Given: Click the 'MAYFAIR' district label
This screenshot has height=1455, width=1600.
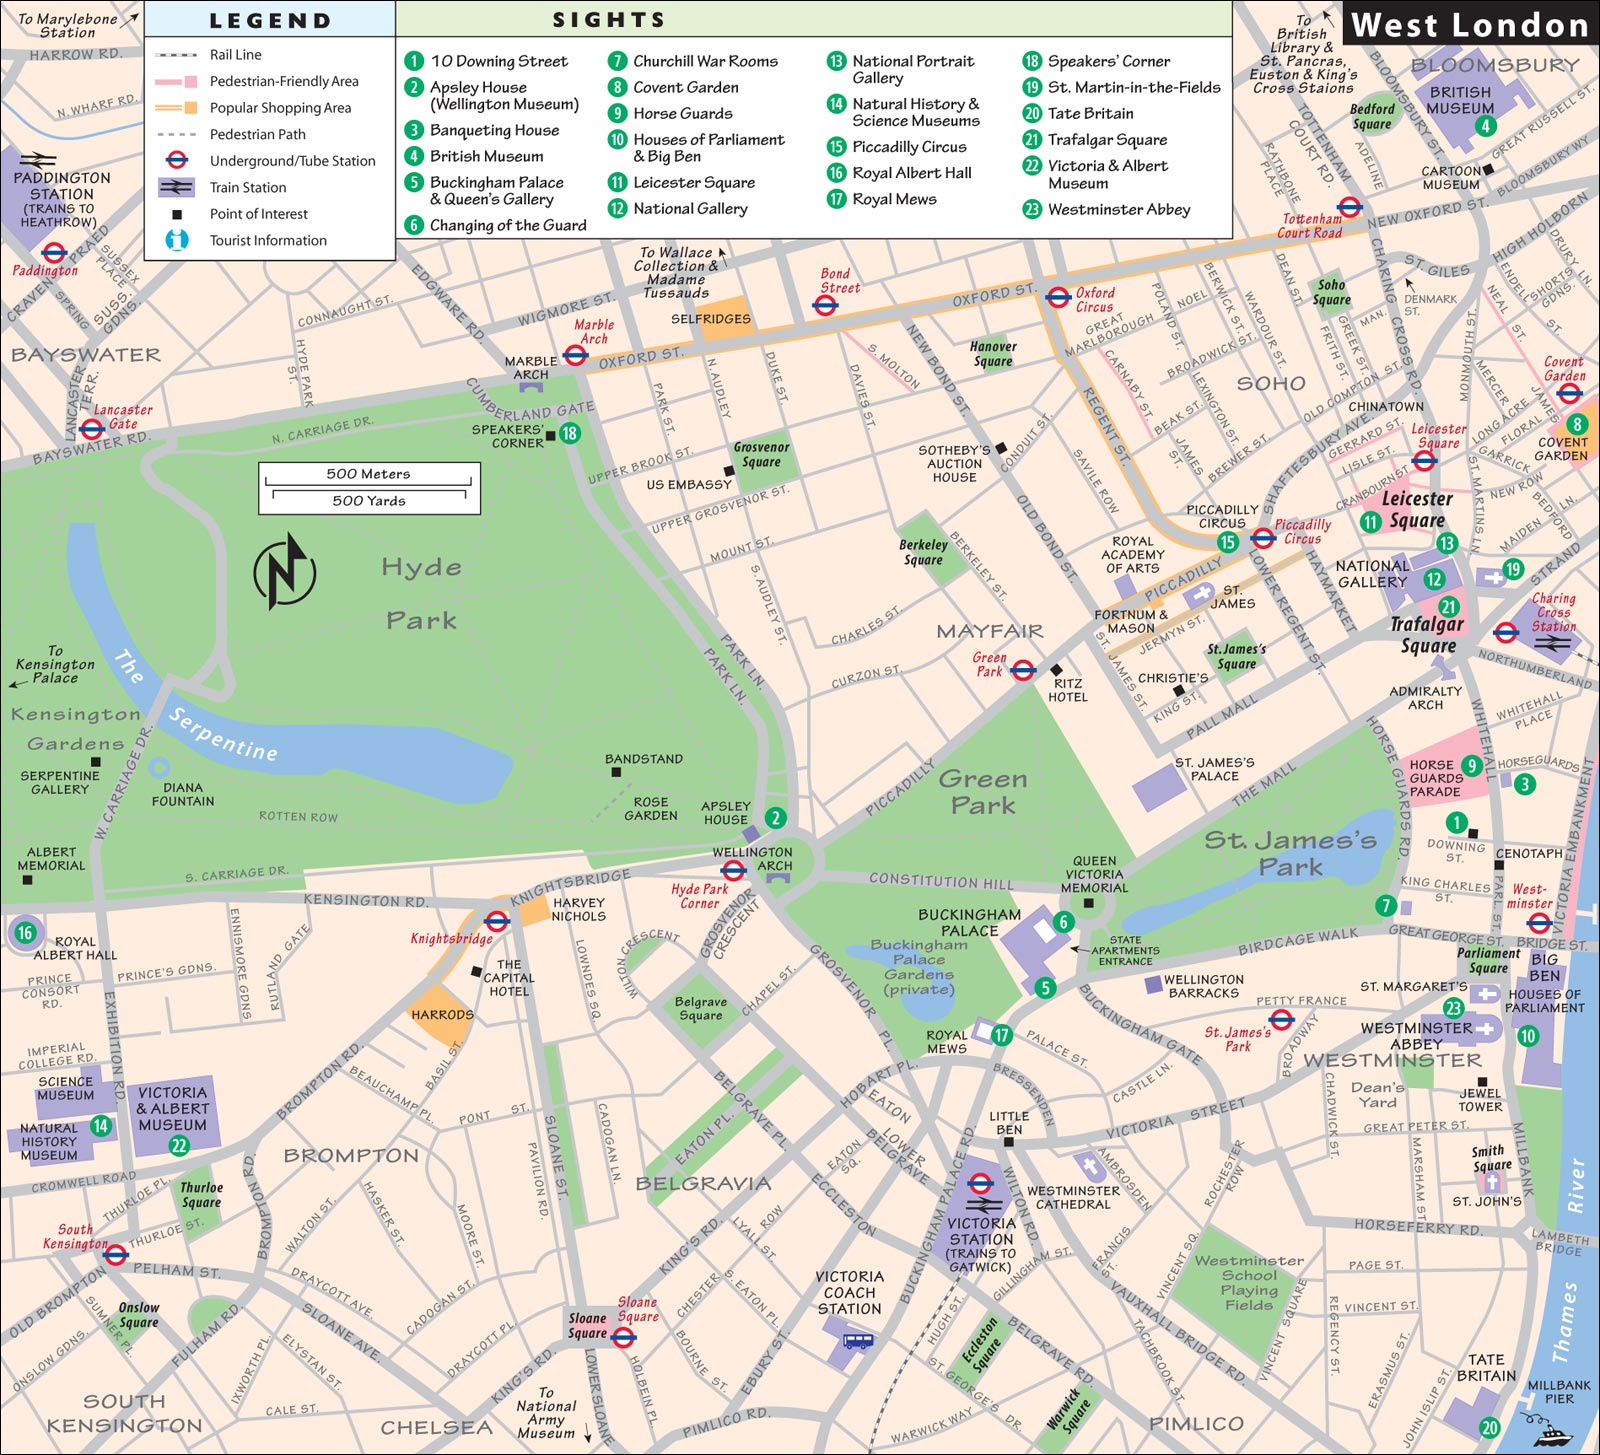Looking at the screenshot, I should (x=989, y=631).
